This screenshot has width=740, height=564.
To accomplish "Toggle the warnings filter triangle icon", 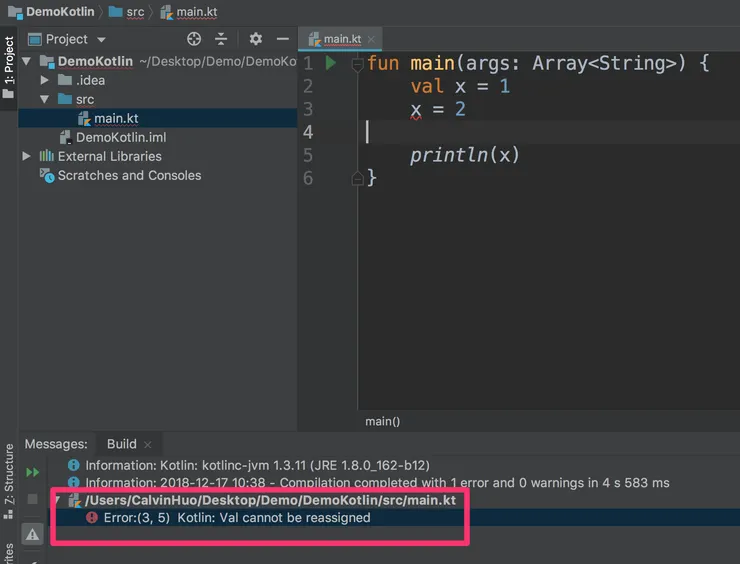I will pyautogui.click(x=32, y=535).
